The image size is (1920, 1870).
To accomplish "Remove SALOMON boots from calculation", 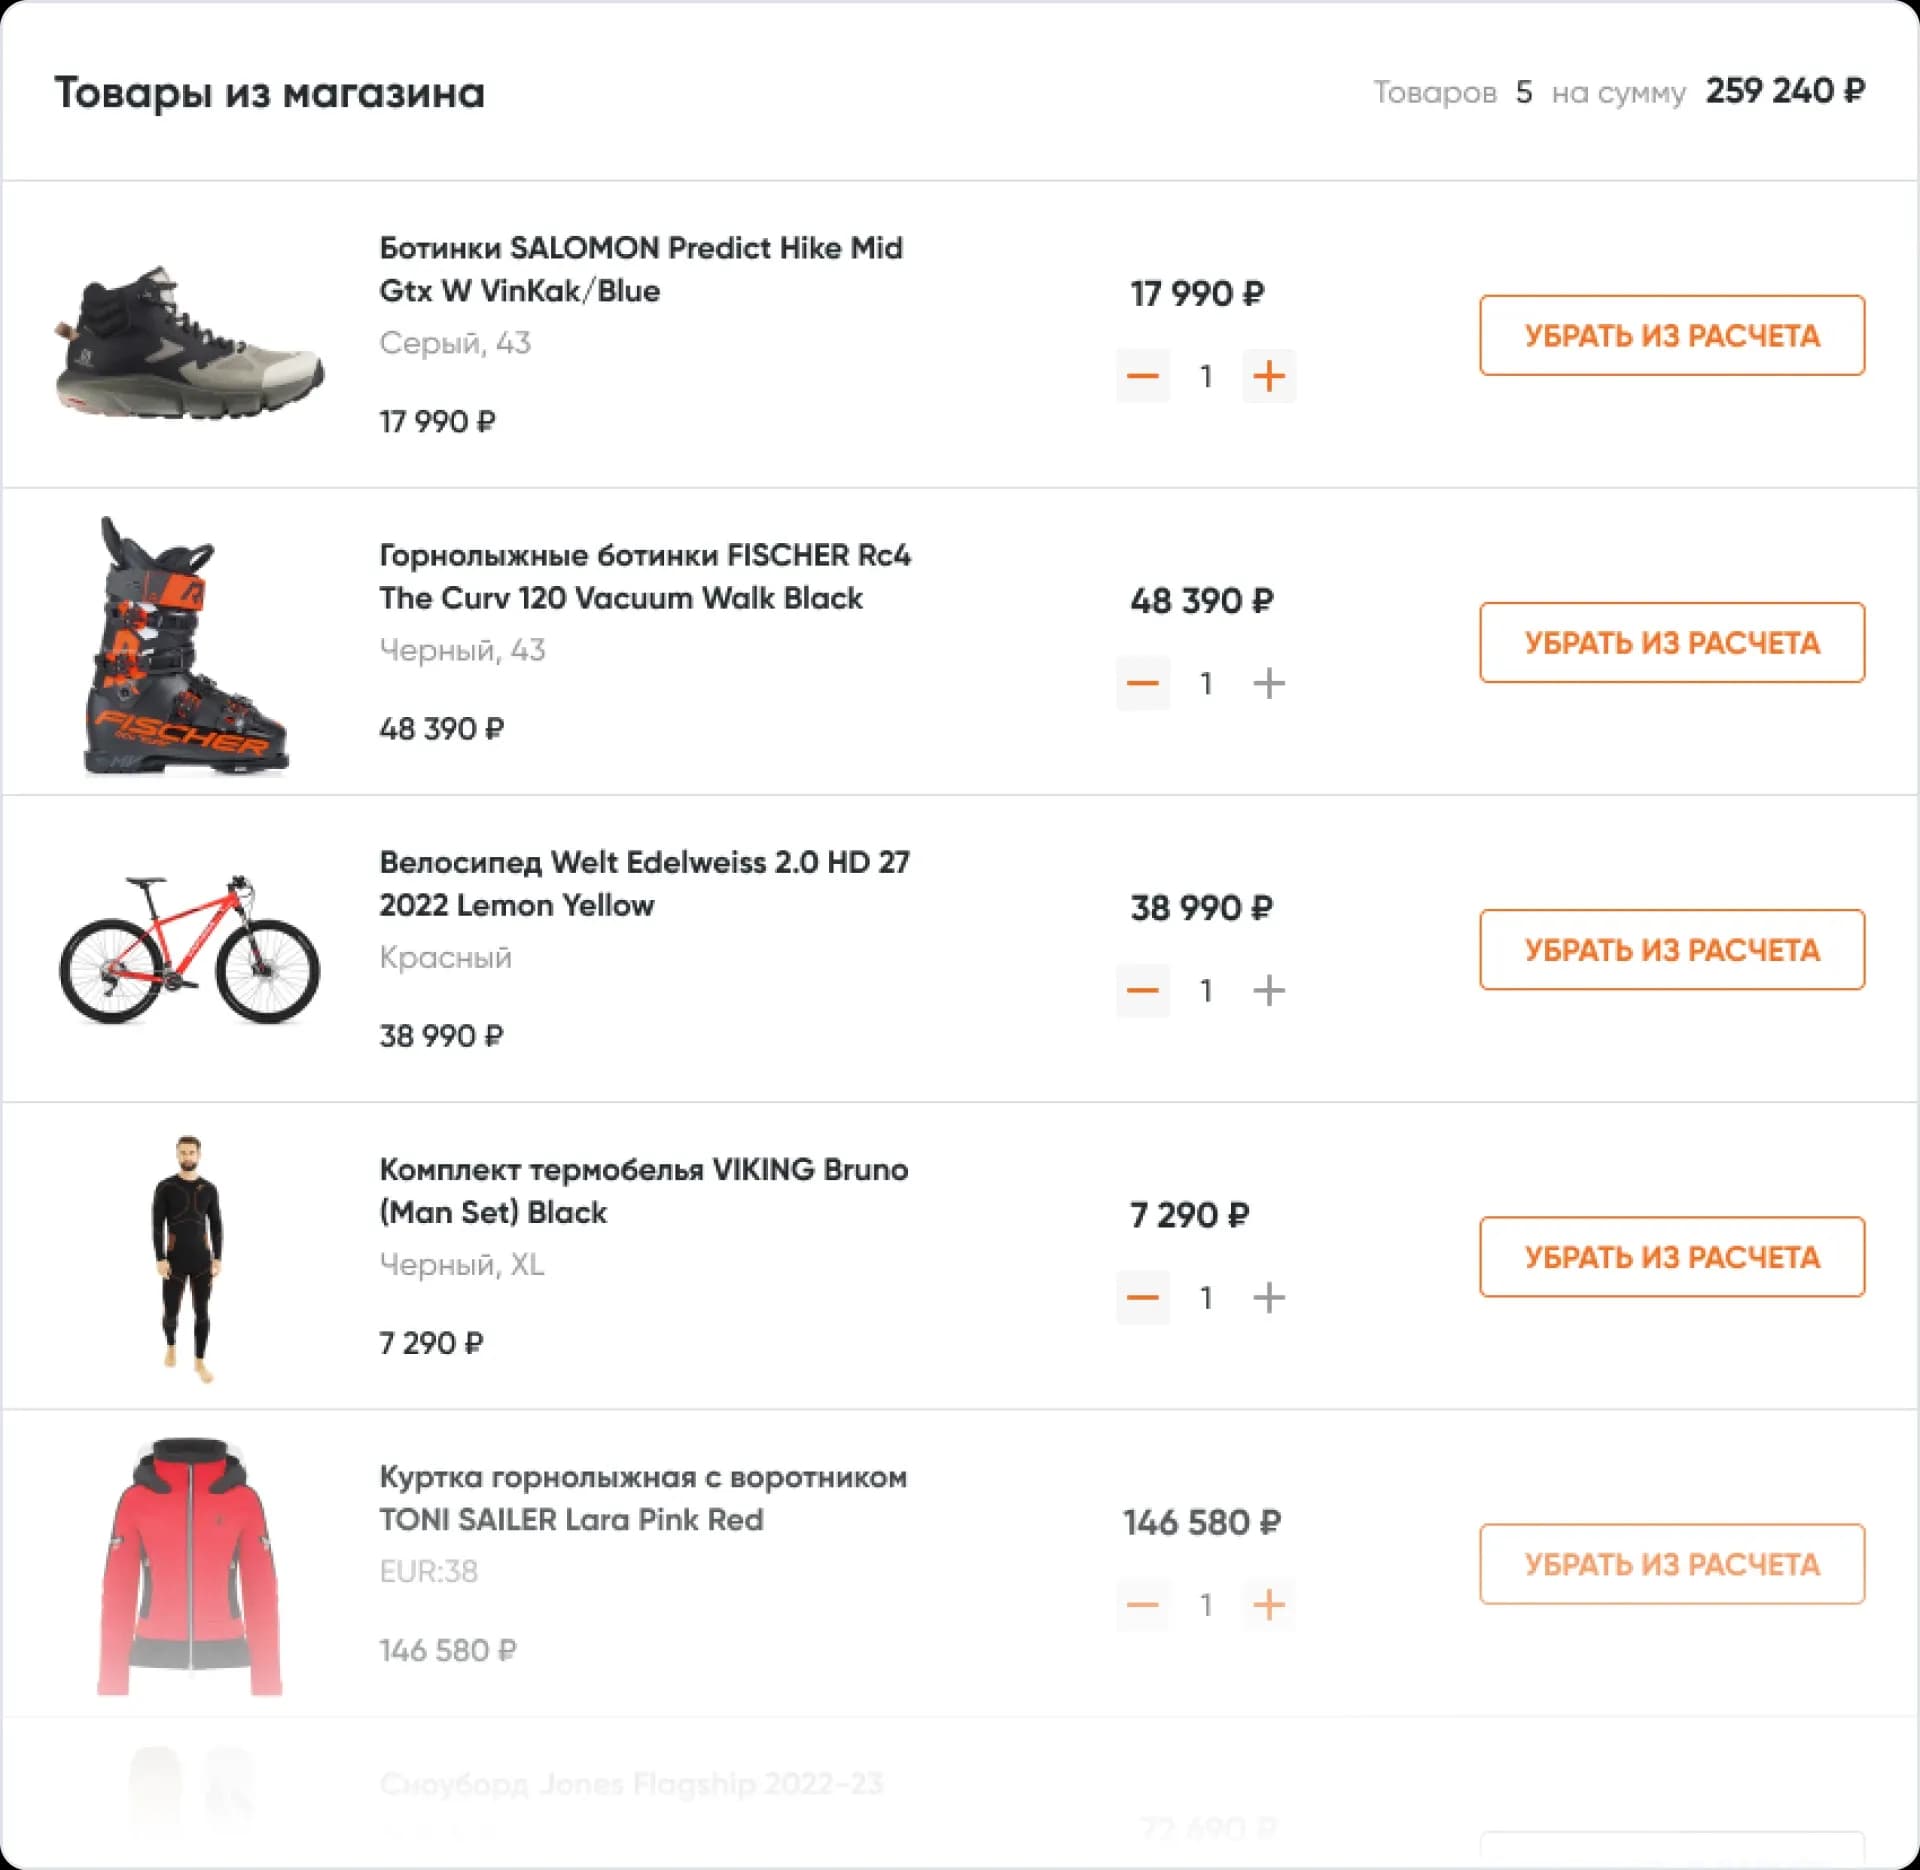I will click(x=1671, y=335).
